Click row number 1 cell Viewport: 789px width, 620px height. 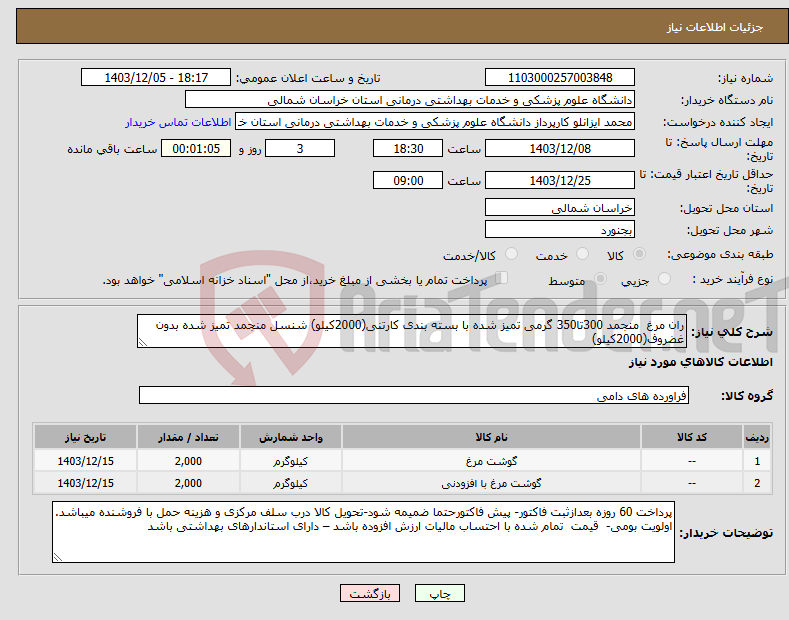click(x=757, y=461)
